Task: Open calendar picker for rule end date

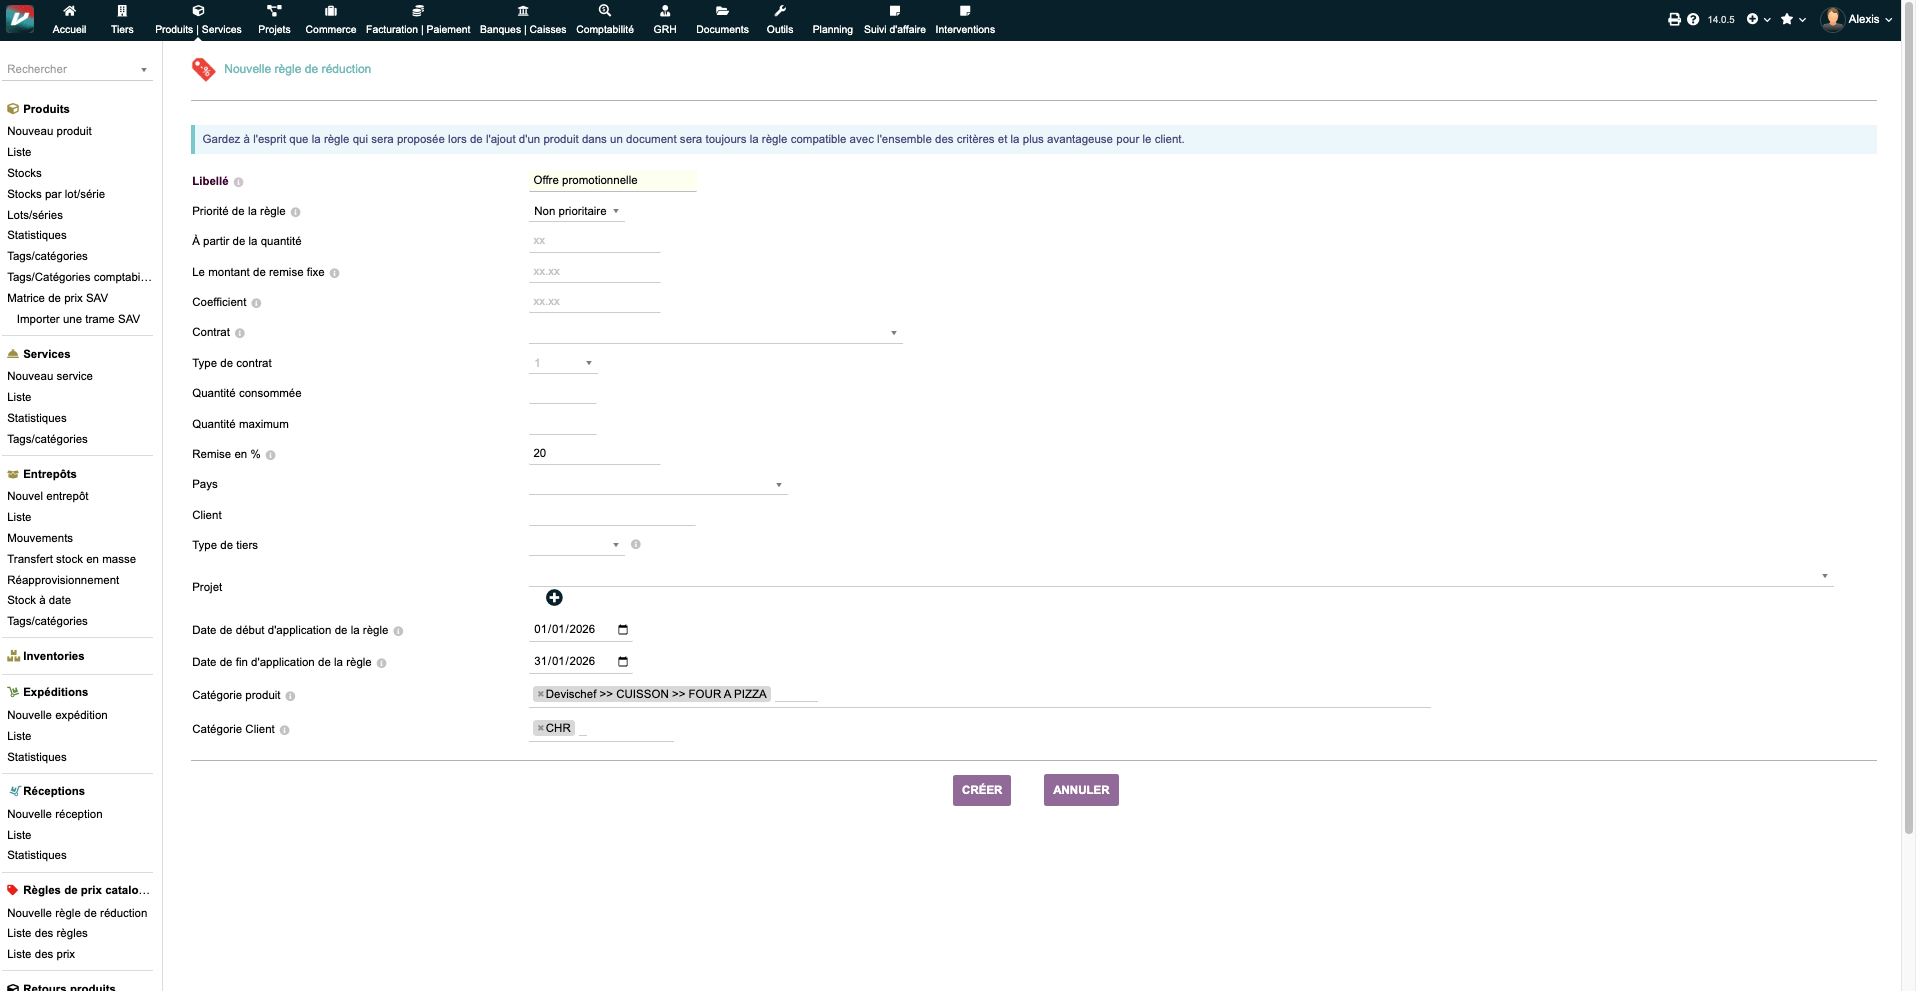Action: (x=623, y=662)
